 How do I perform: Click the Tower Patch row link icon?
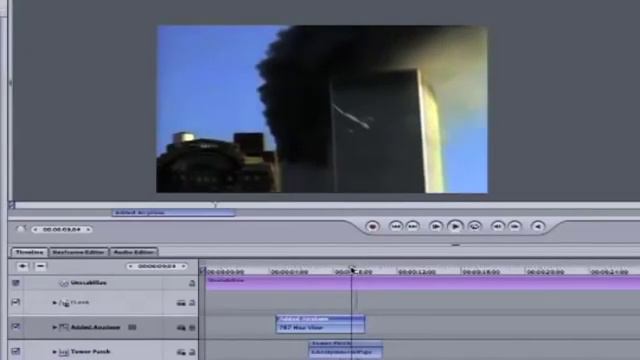click(x=181, y=352)
